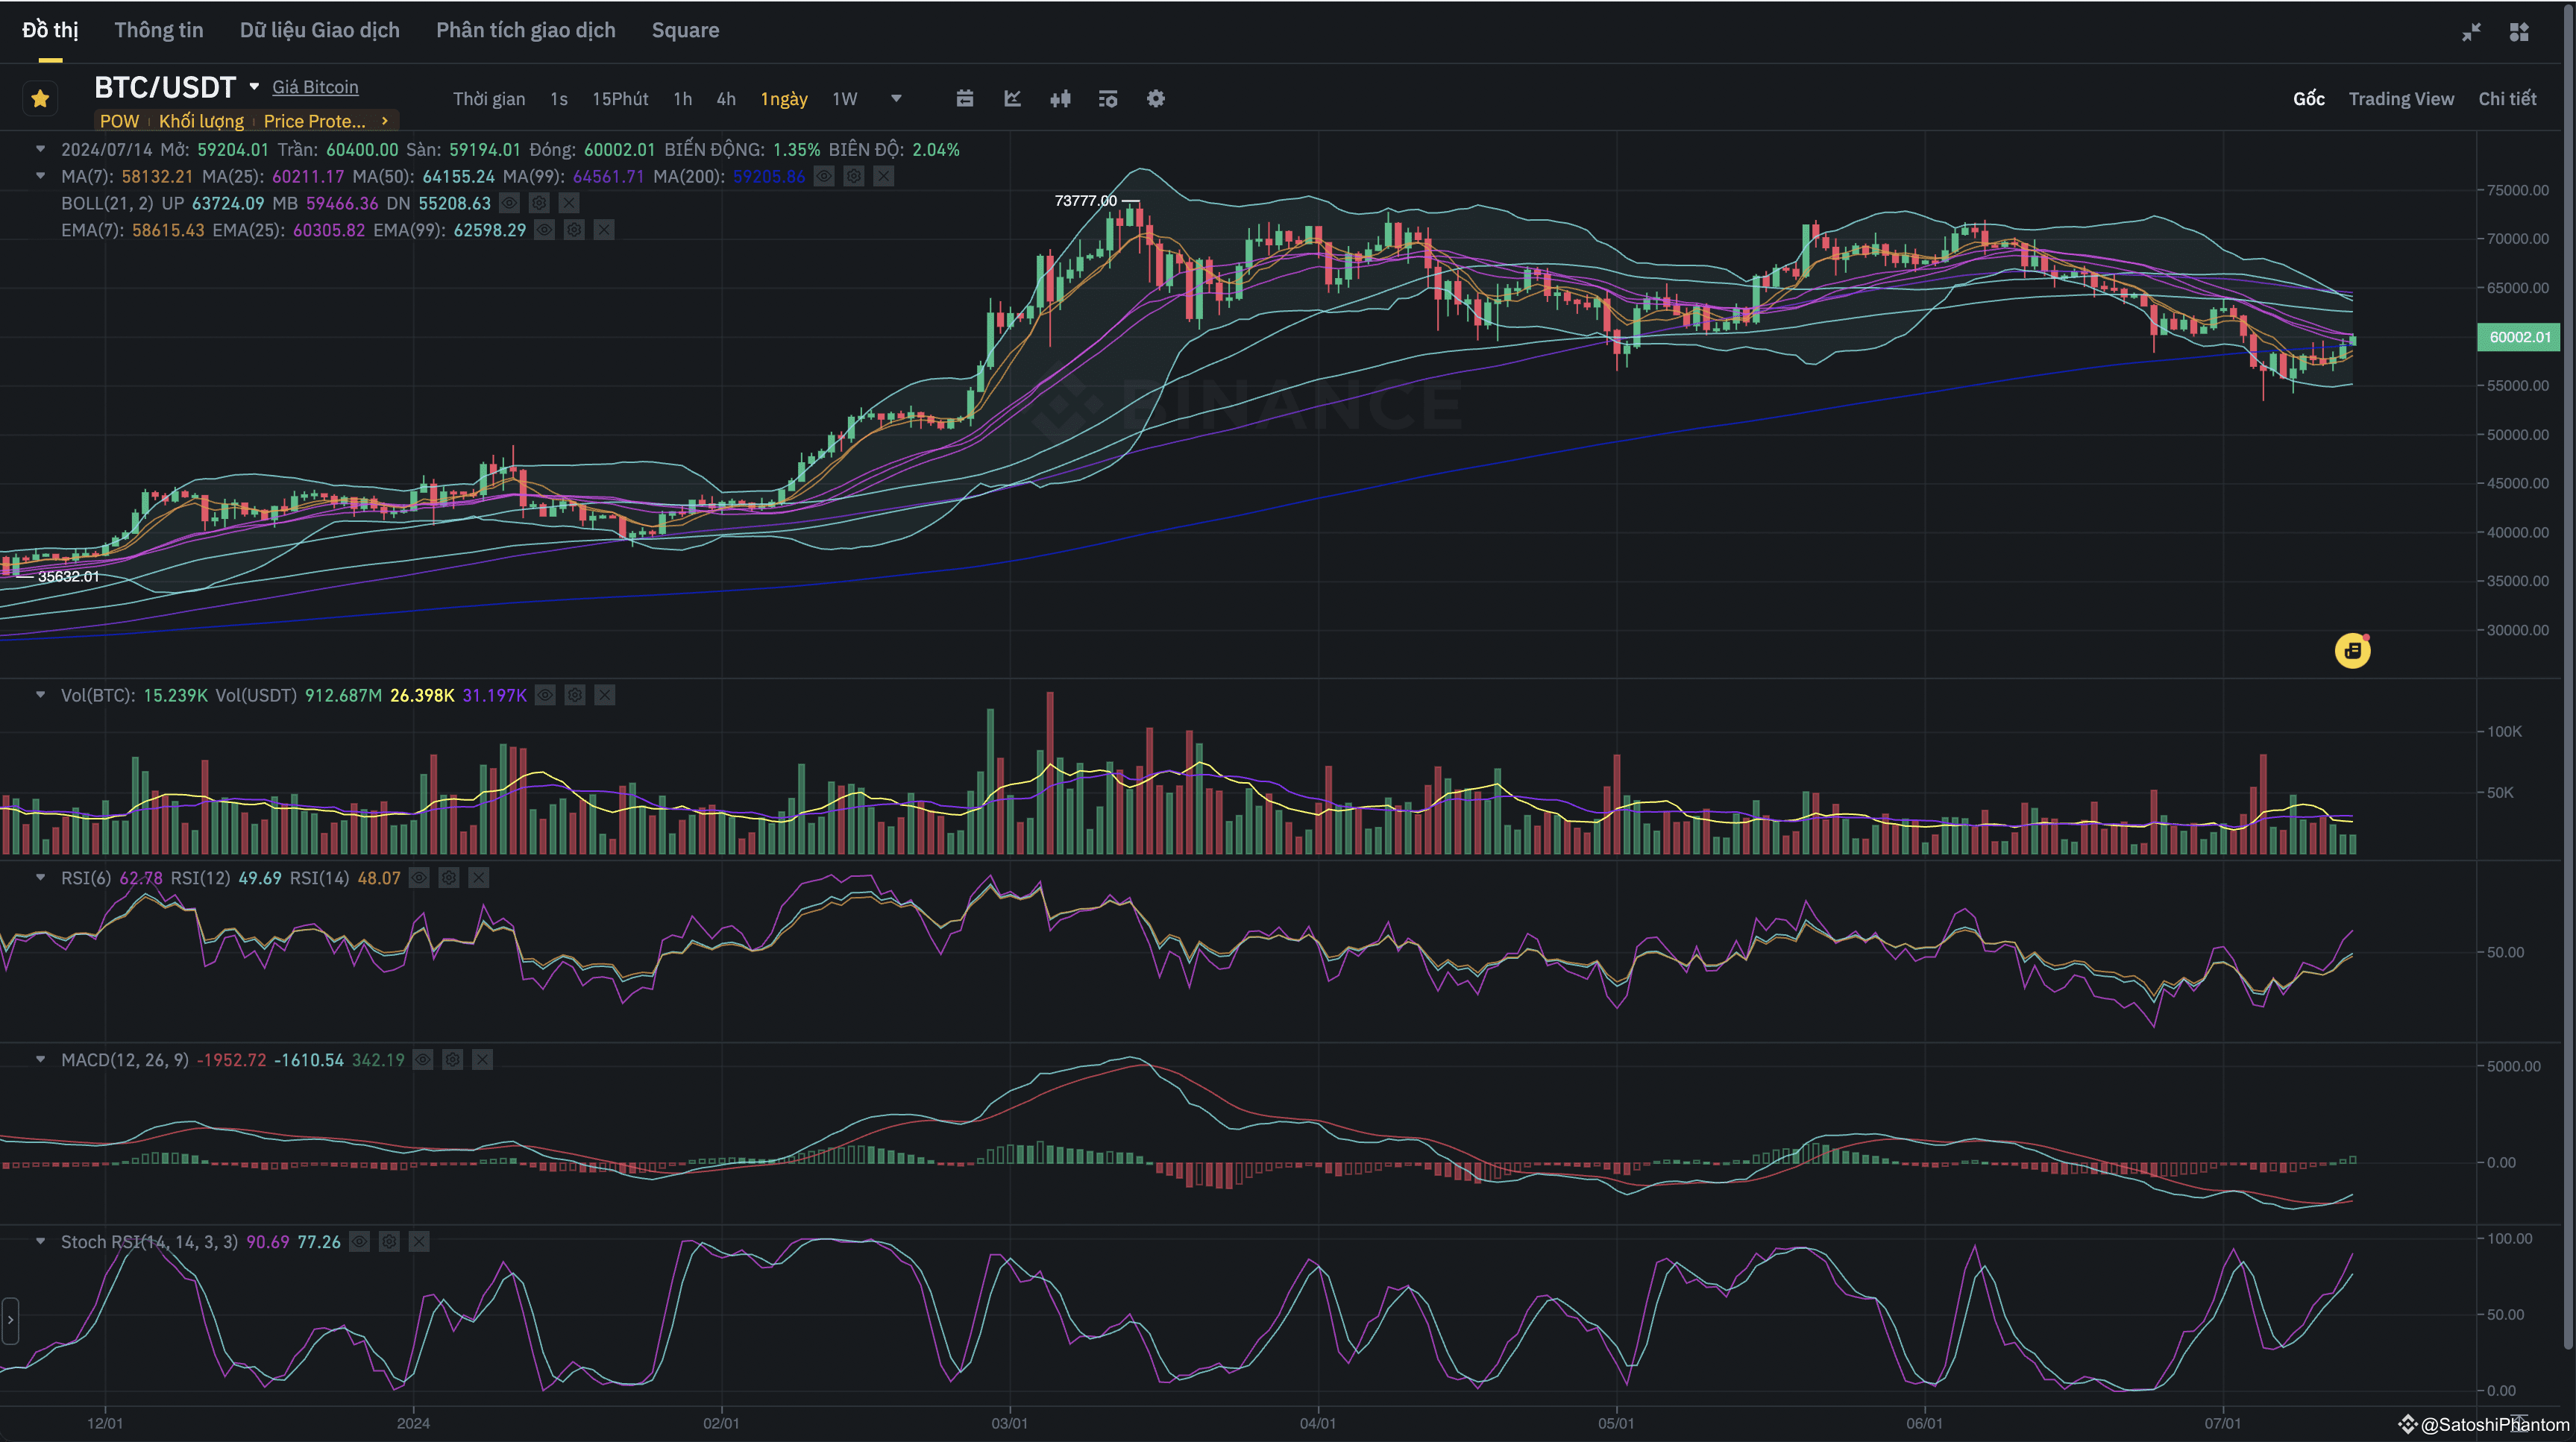Hide the MA indicator using eye icon
Screen dimensions: 2576x1442
(823, 176)
